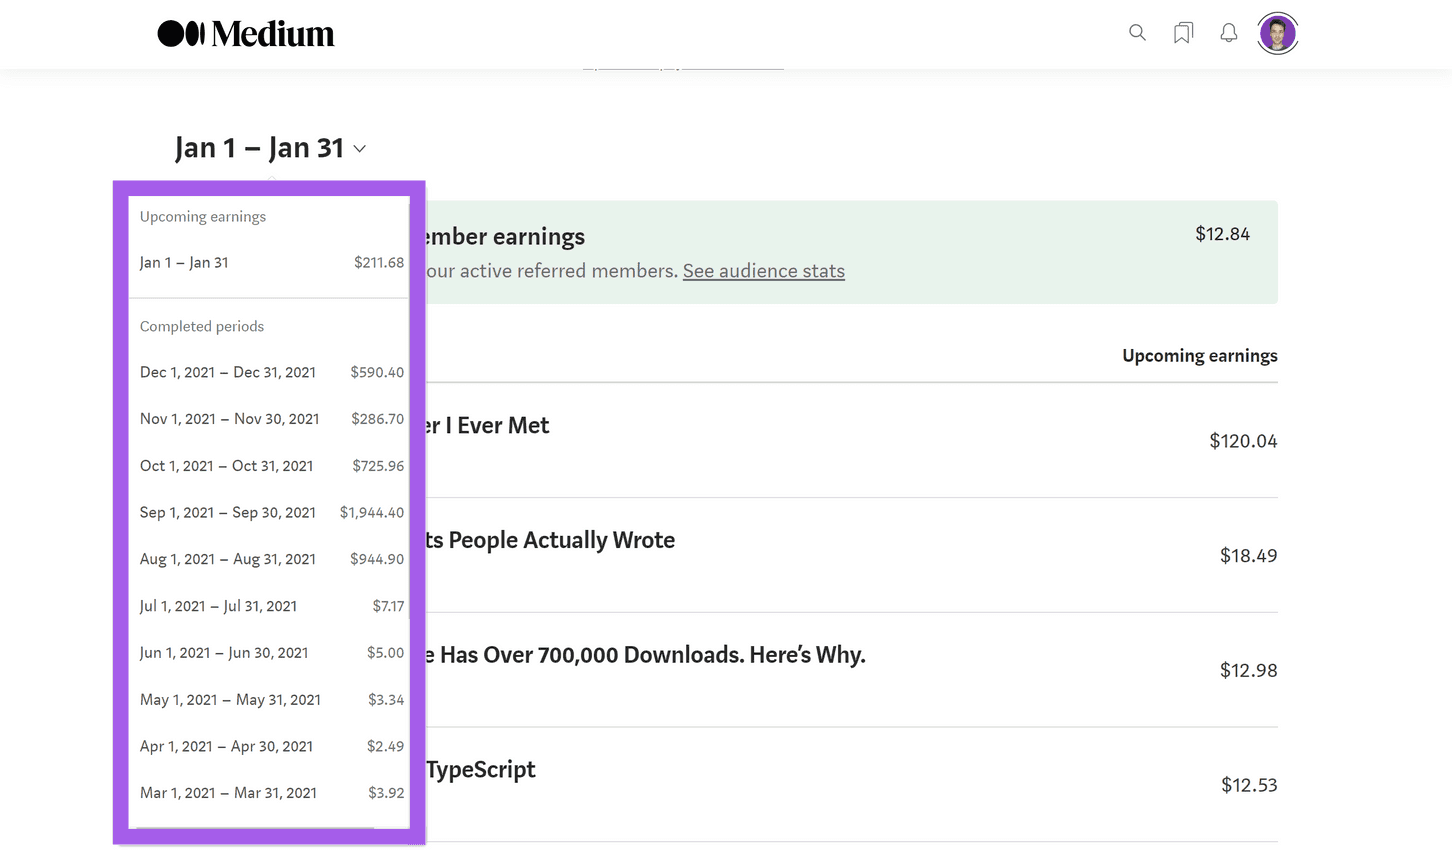Choose Jun 1, 2021 – Jun 30, 2021
The image size is (1452, 850).
[270, 653]
